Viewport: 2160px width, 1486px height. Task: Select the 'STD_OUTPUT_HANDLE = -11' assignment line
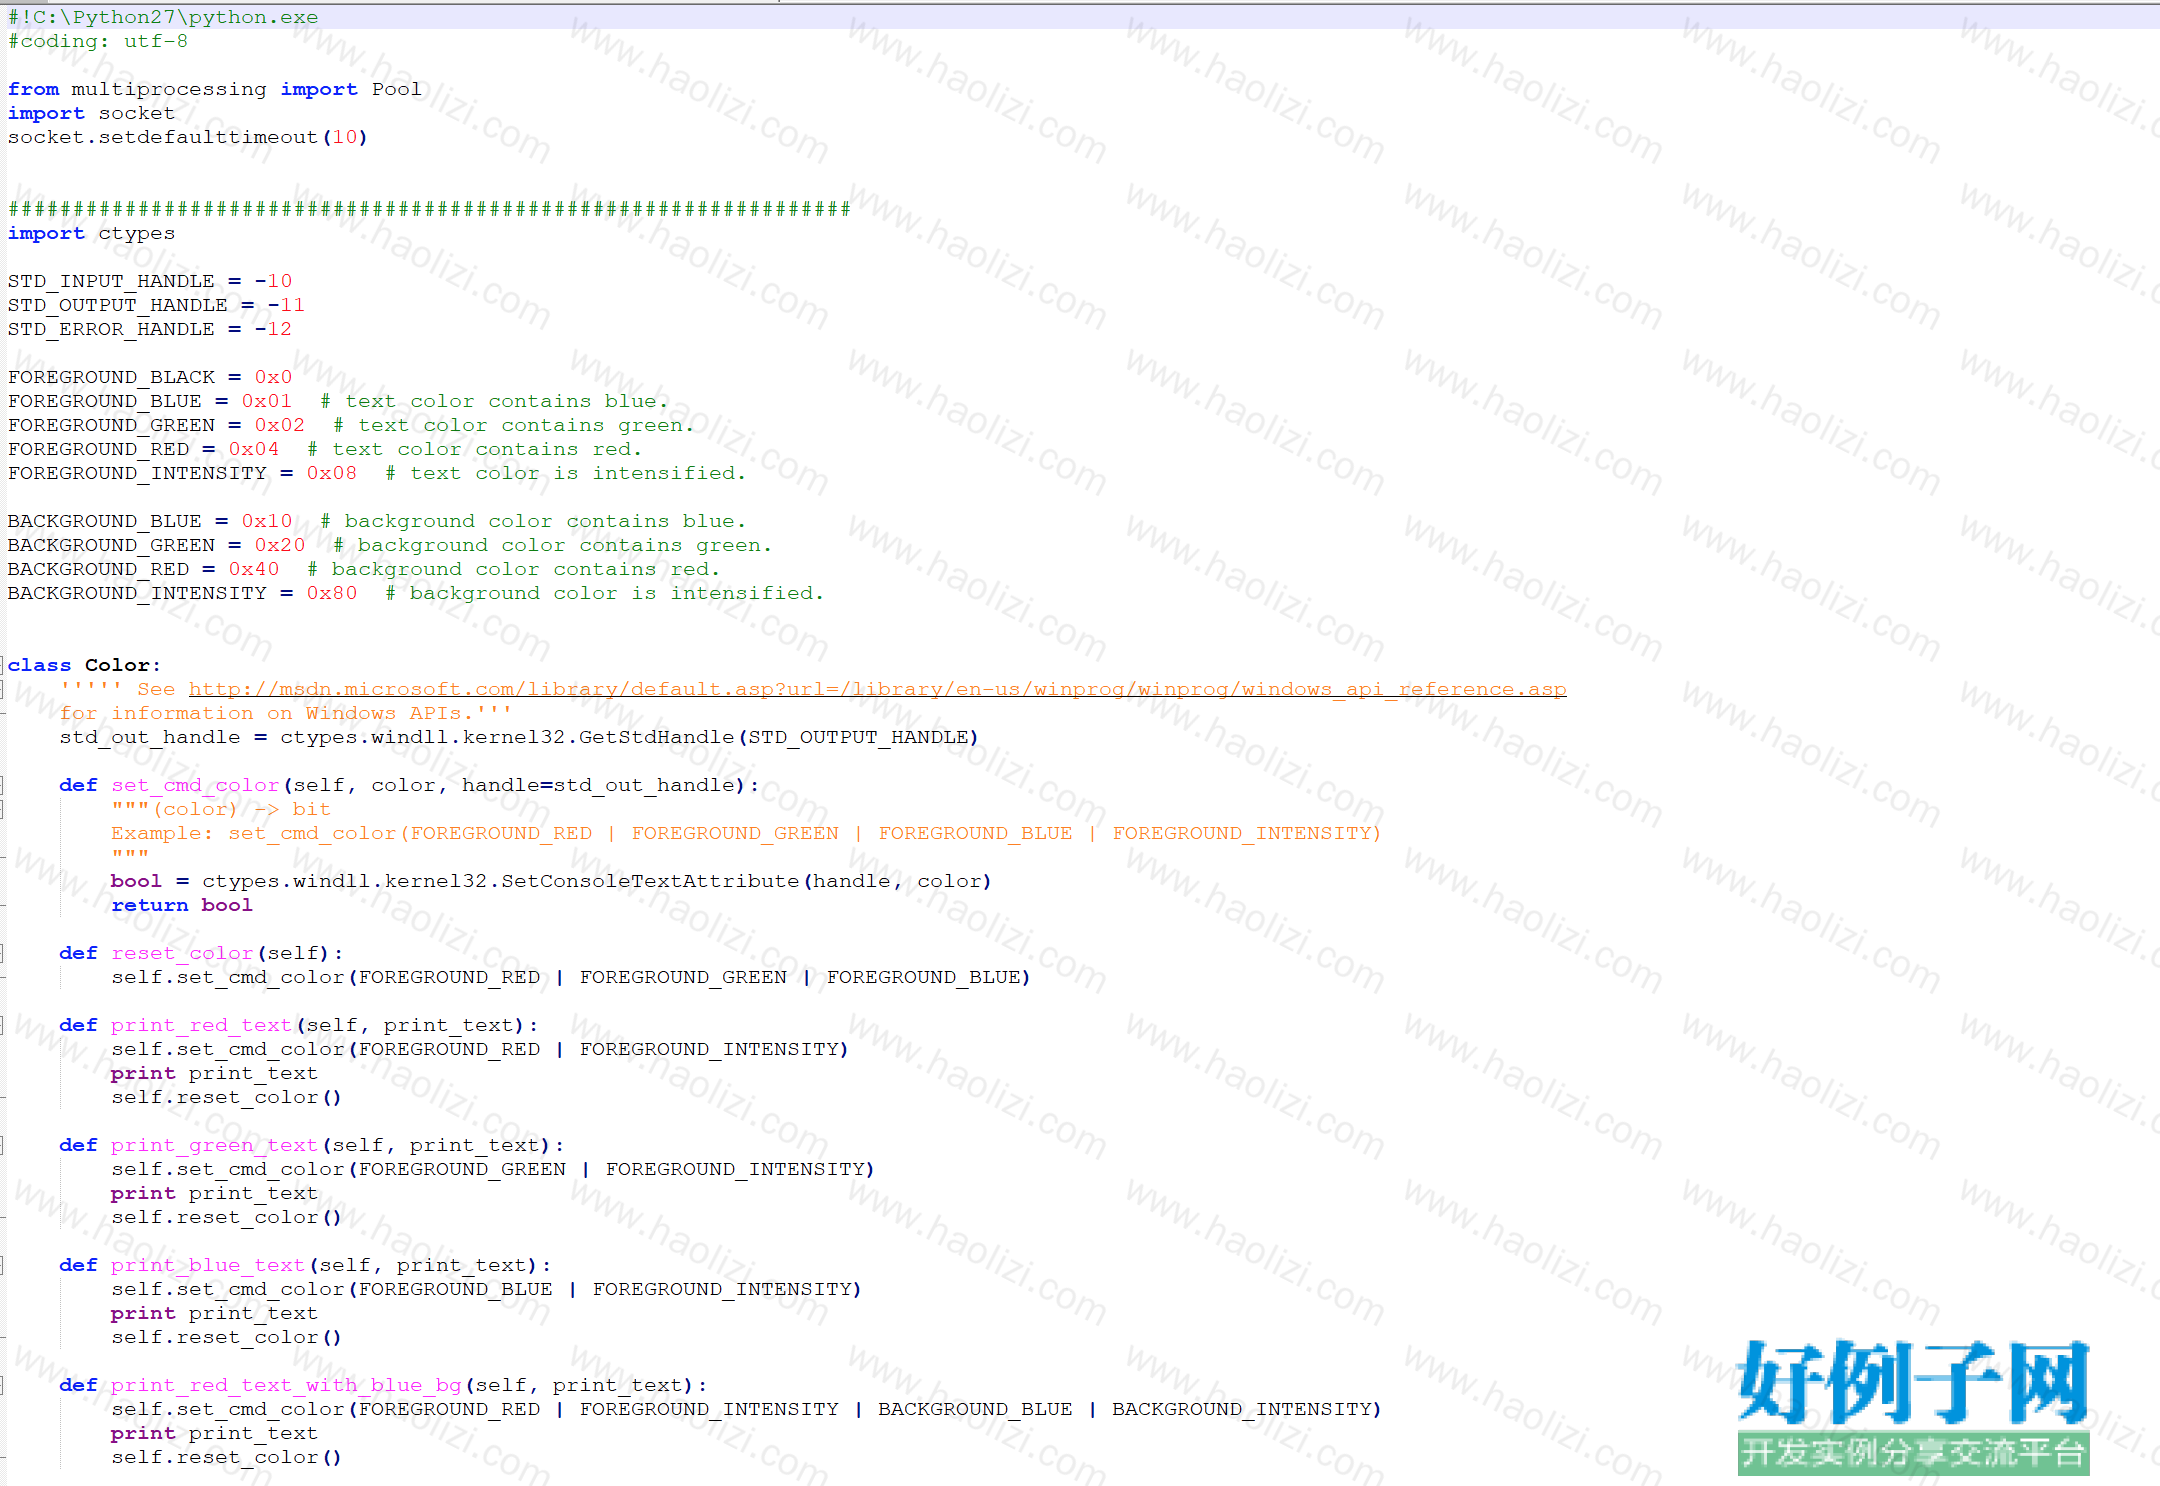coord(156,305)
